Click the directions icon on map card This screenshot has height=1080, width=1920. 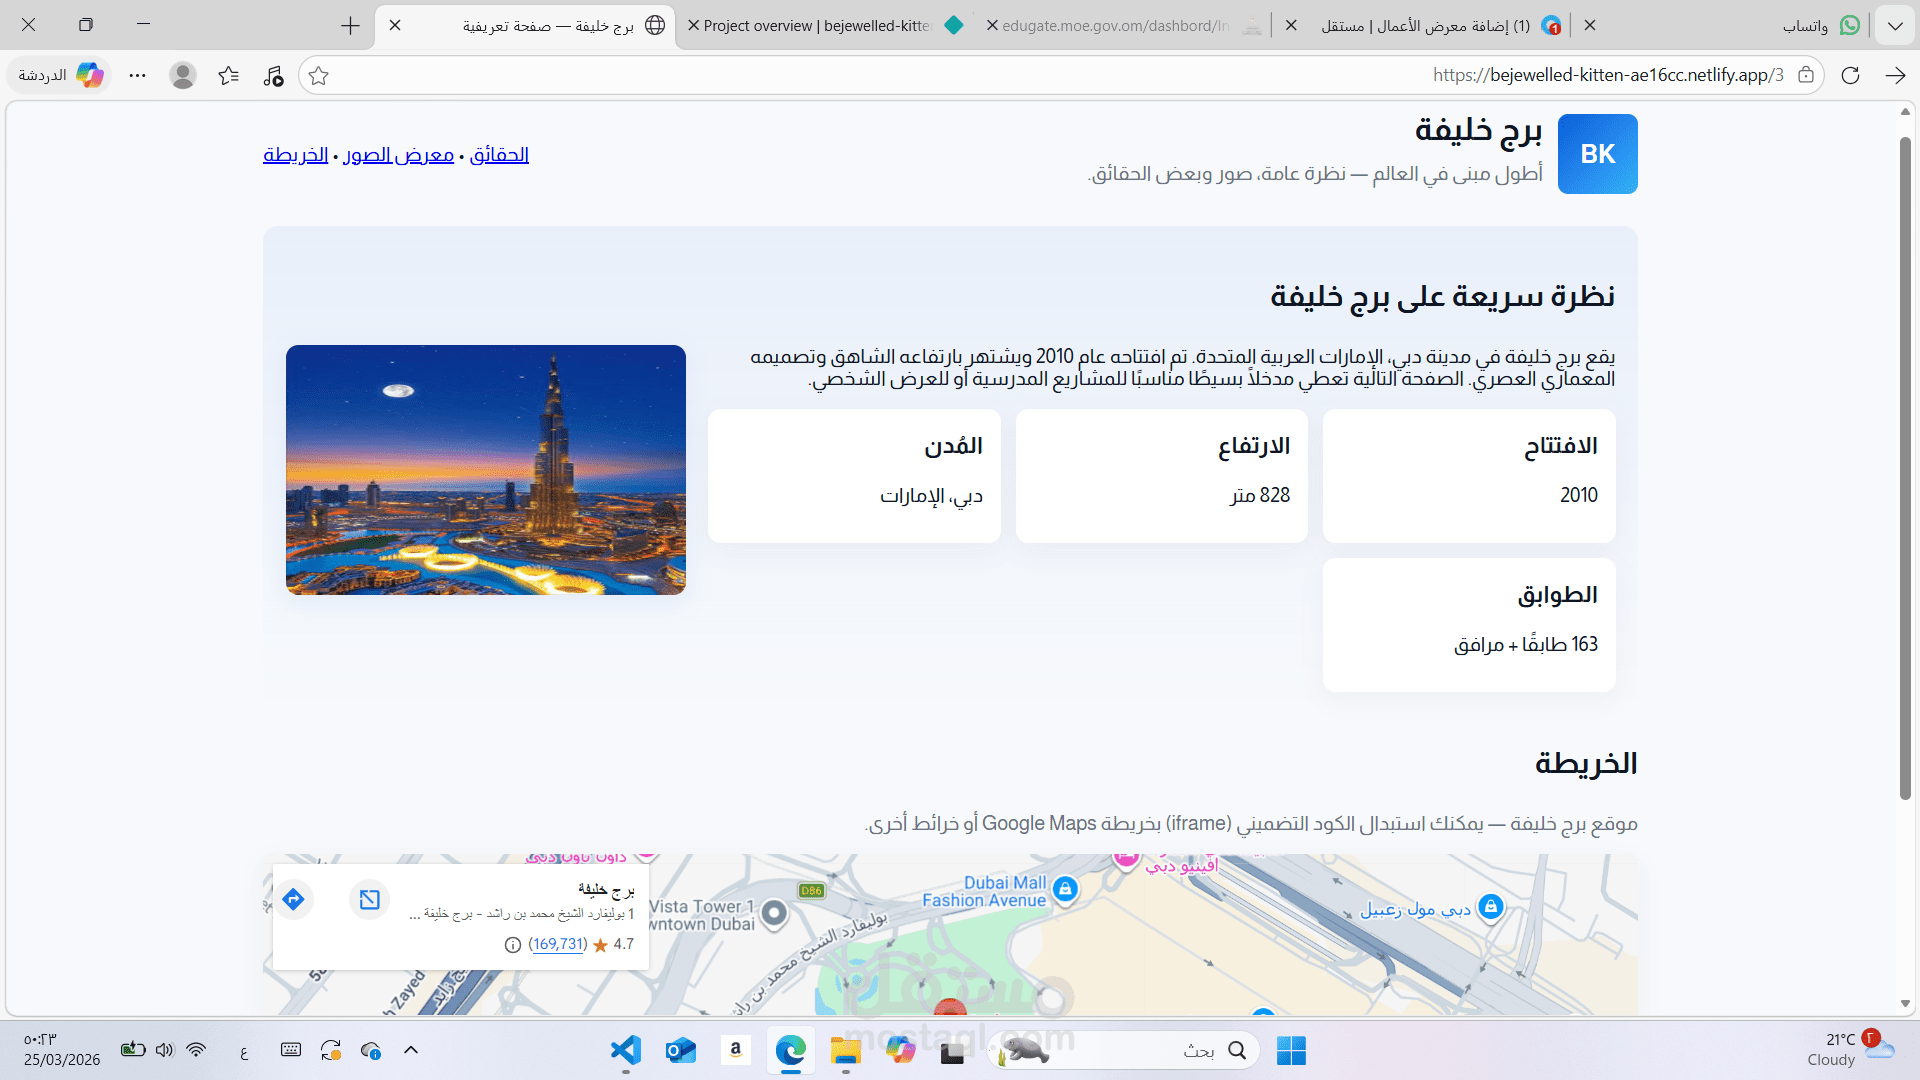[x=293, y=899]
